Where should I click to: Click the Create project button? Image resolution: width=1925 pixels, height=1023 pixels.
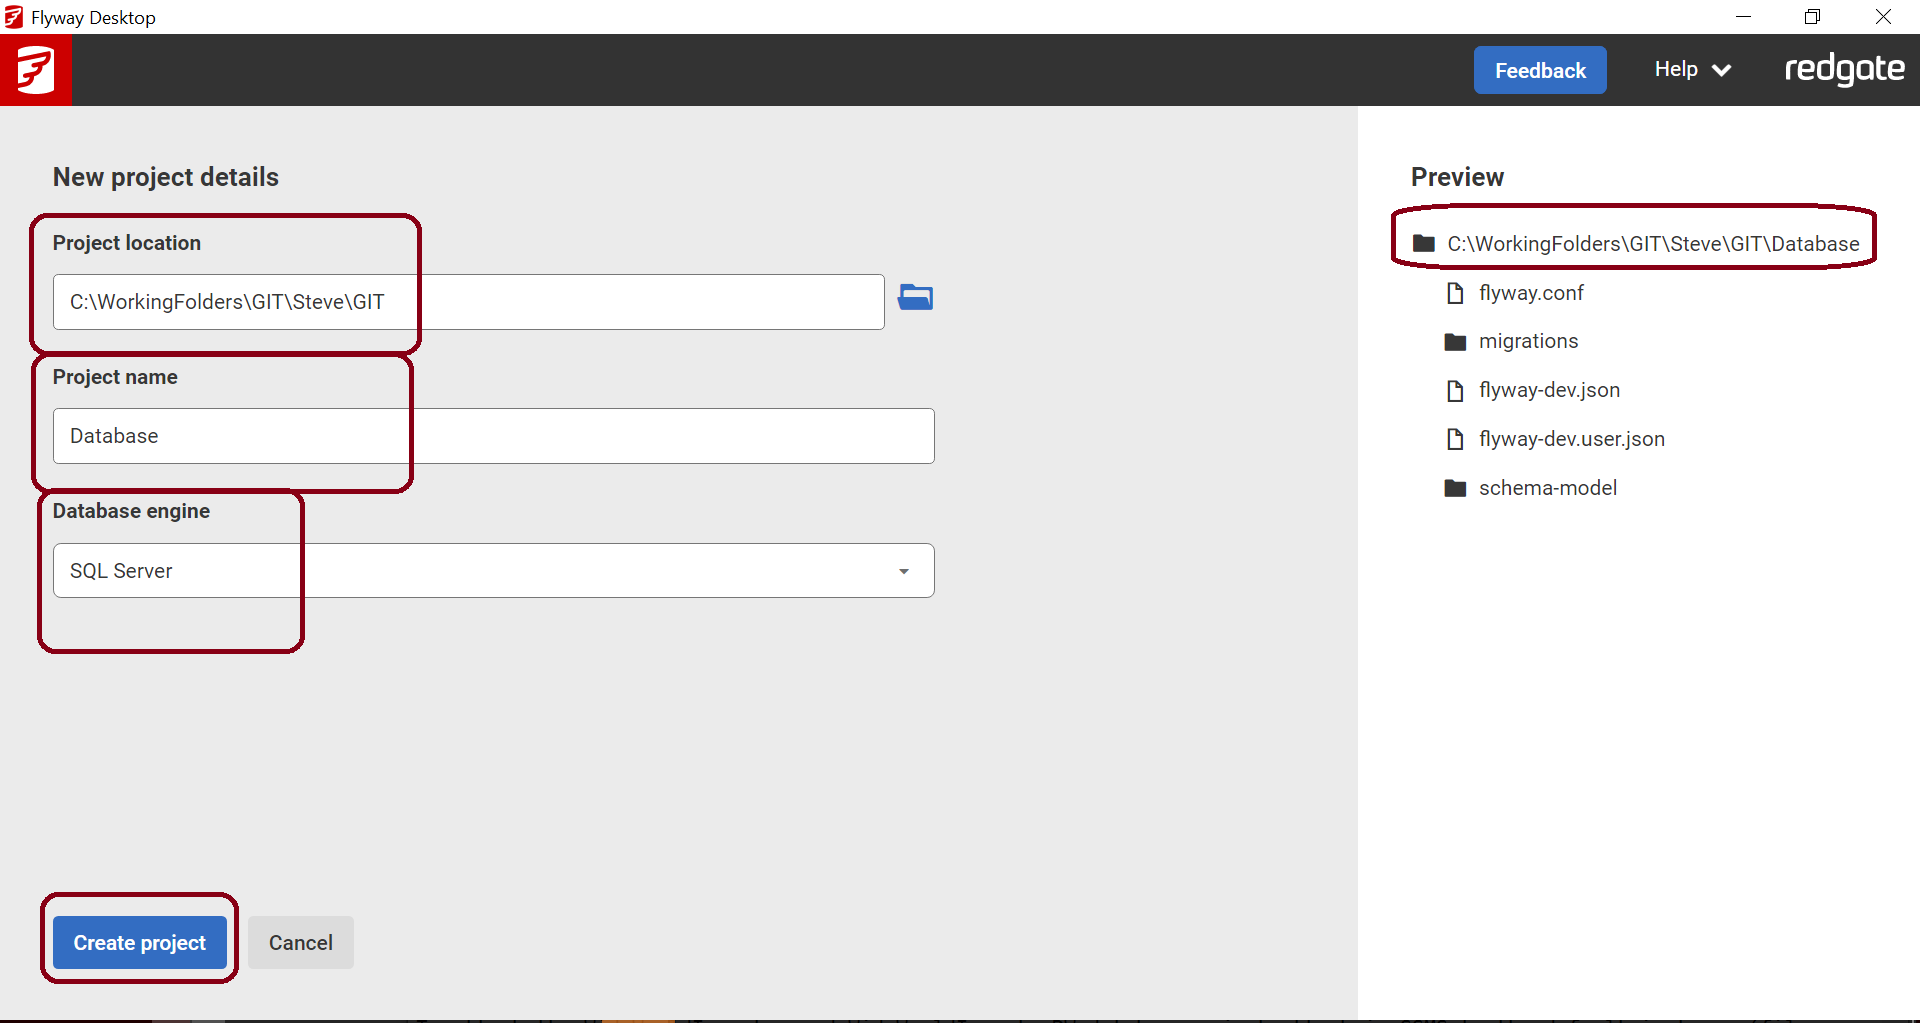[139, 942]
